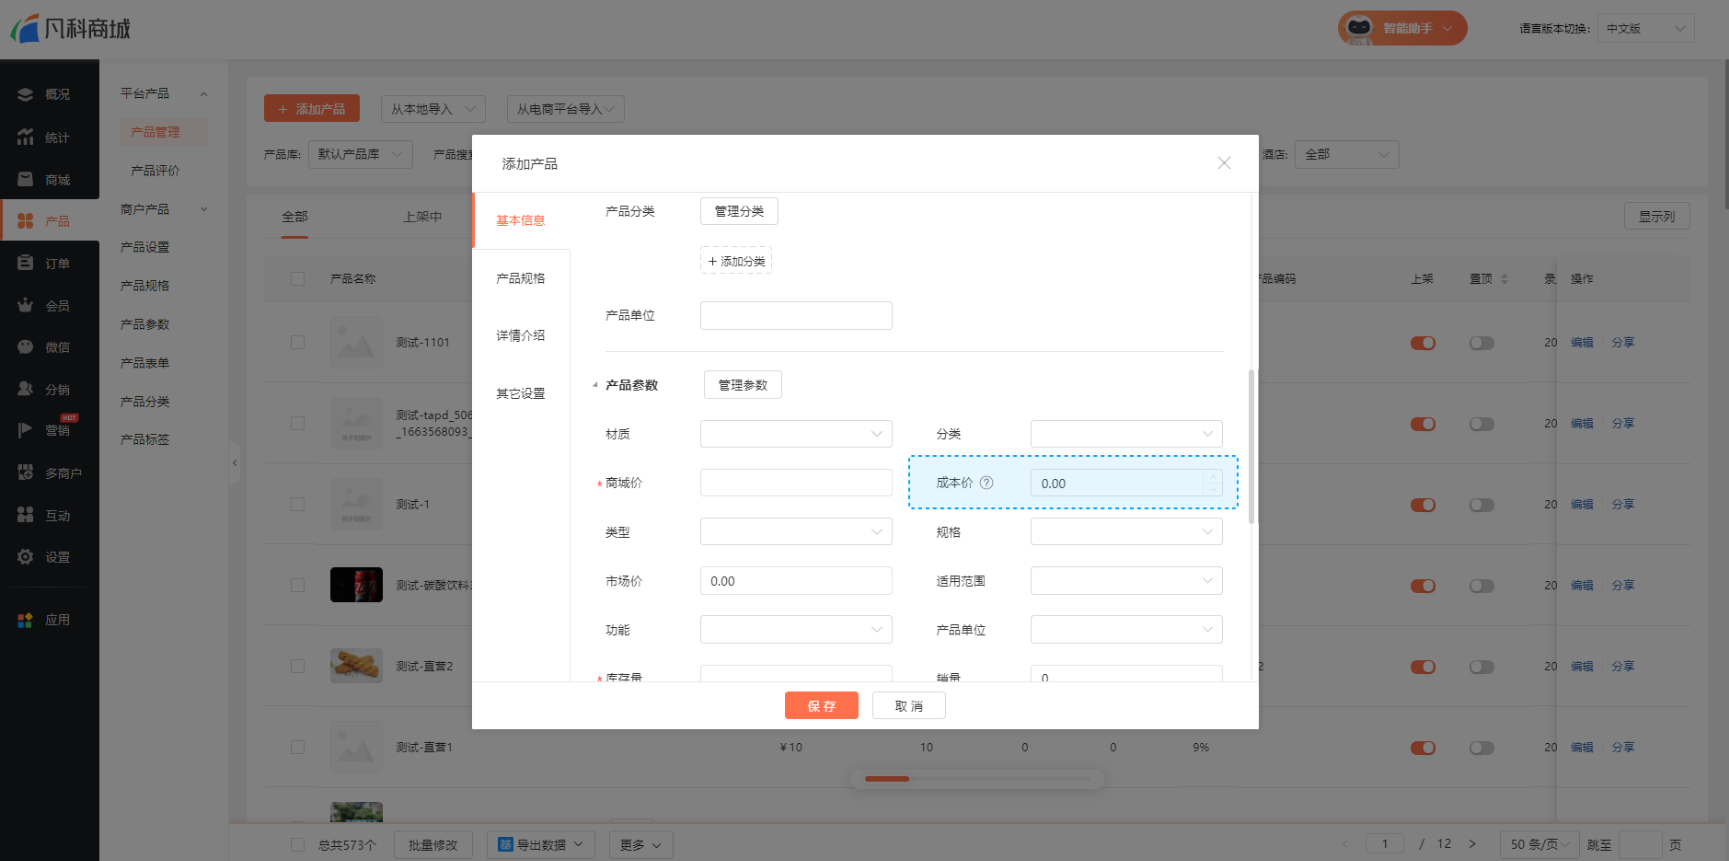The image size is (1729, 861).
Task: Open the 统计 statistics sidebar icon
Action: 25,137
